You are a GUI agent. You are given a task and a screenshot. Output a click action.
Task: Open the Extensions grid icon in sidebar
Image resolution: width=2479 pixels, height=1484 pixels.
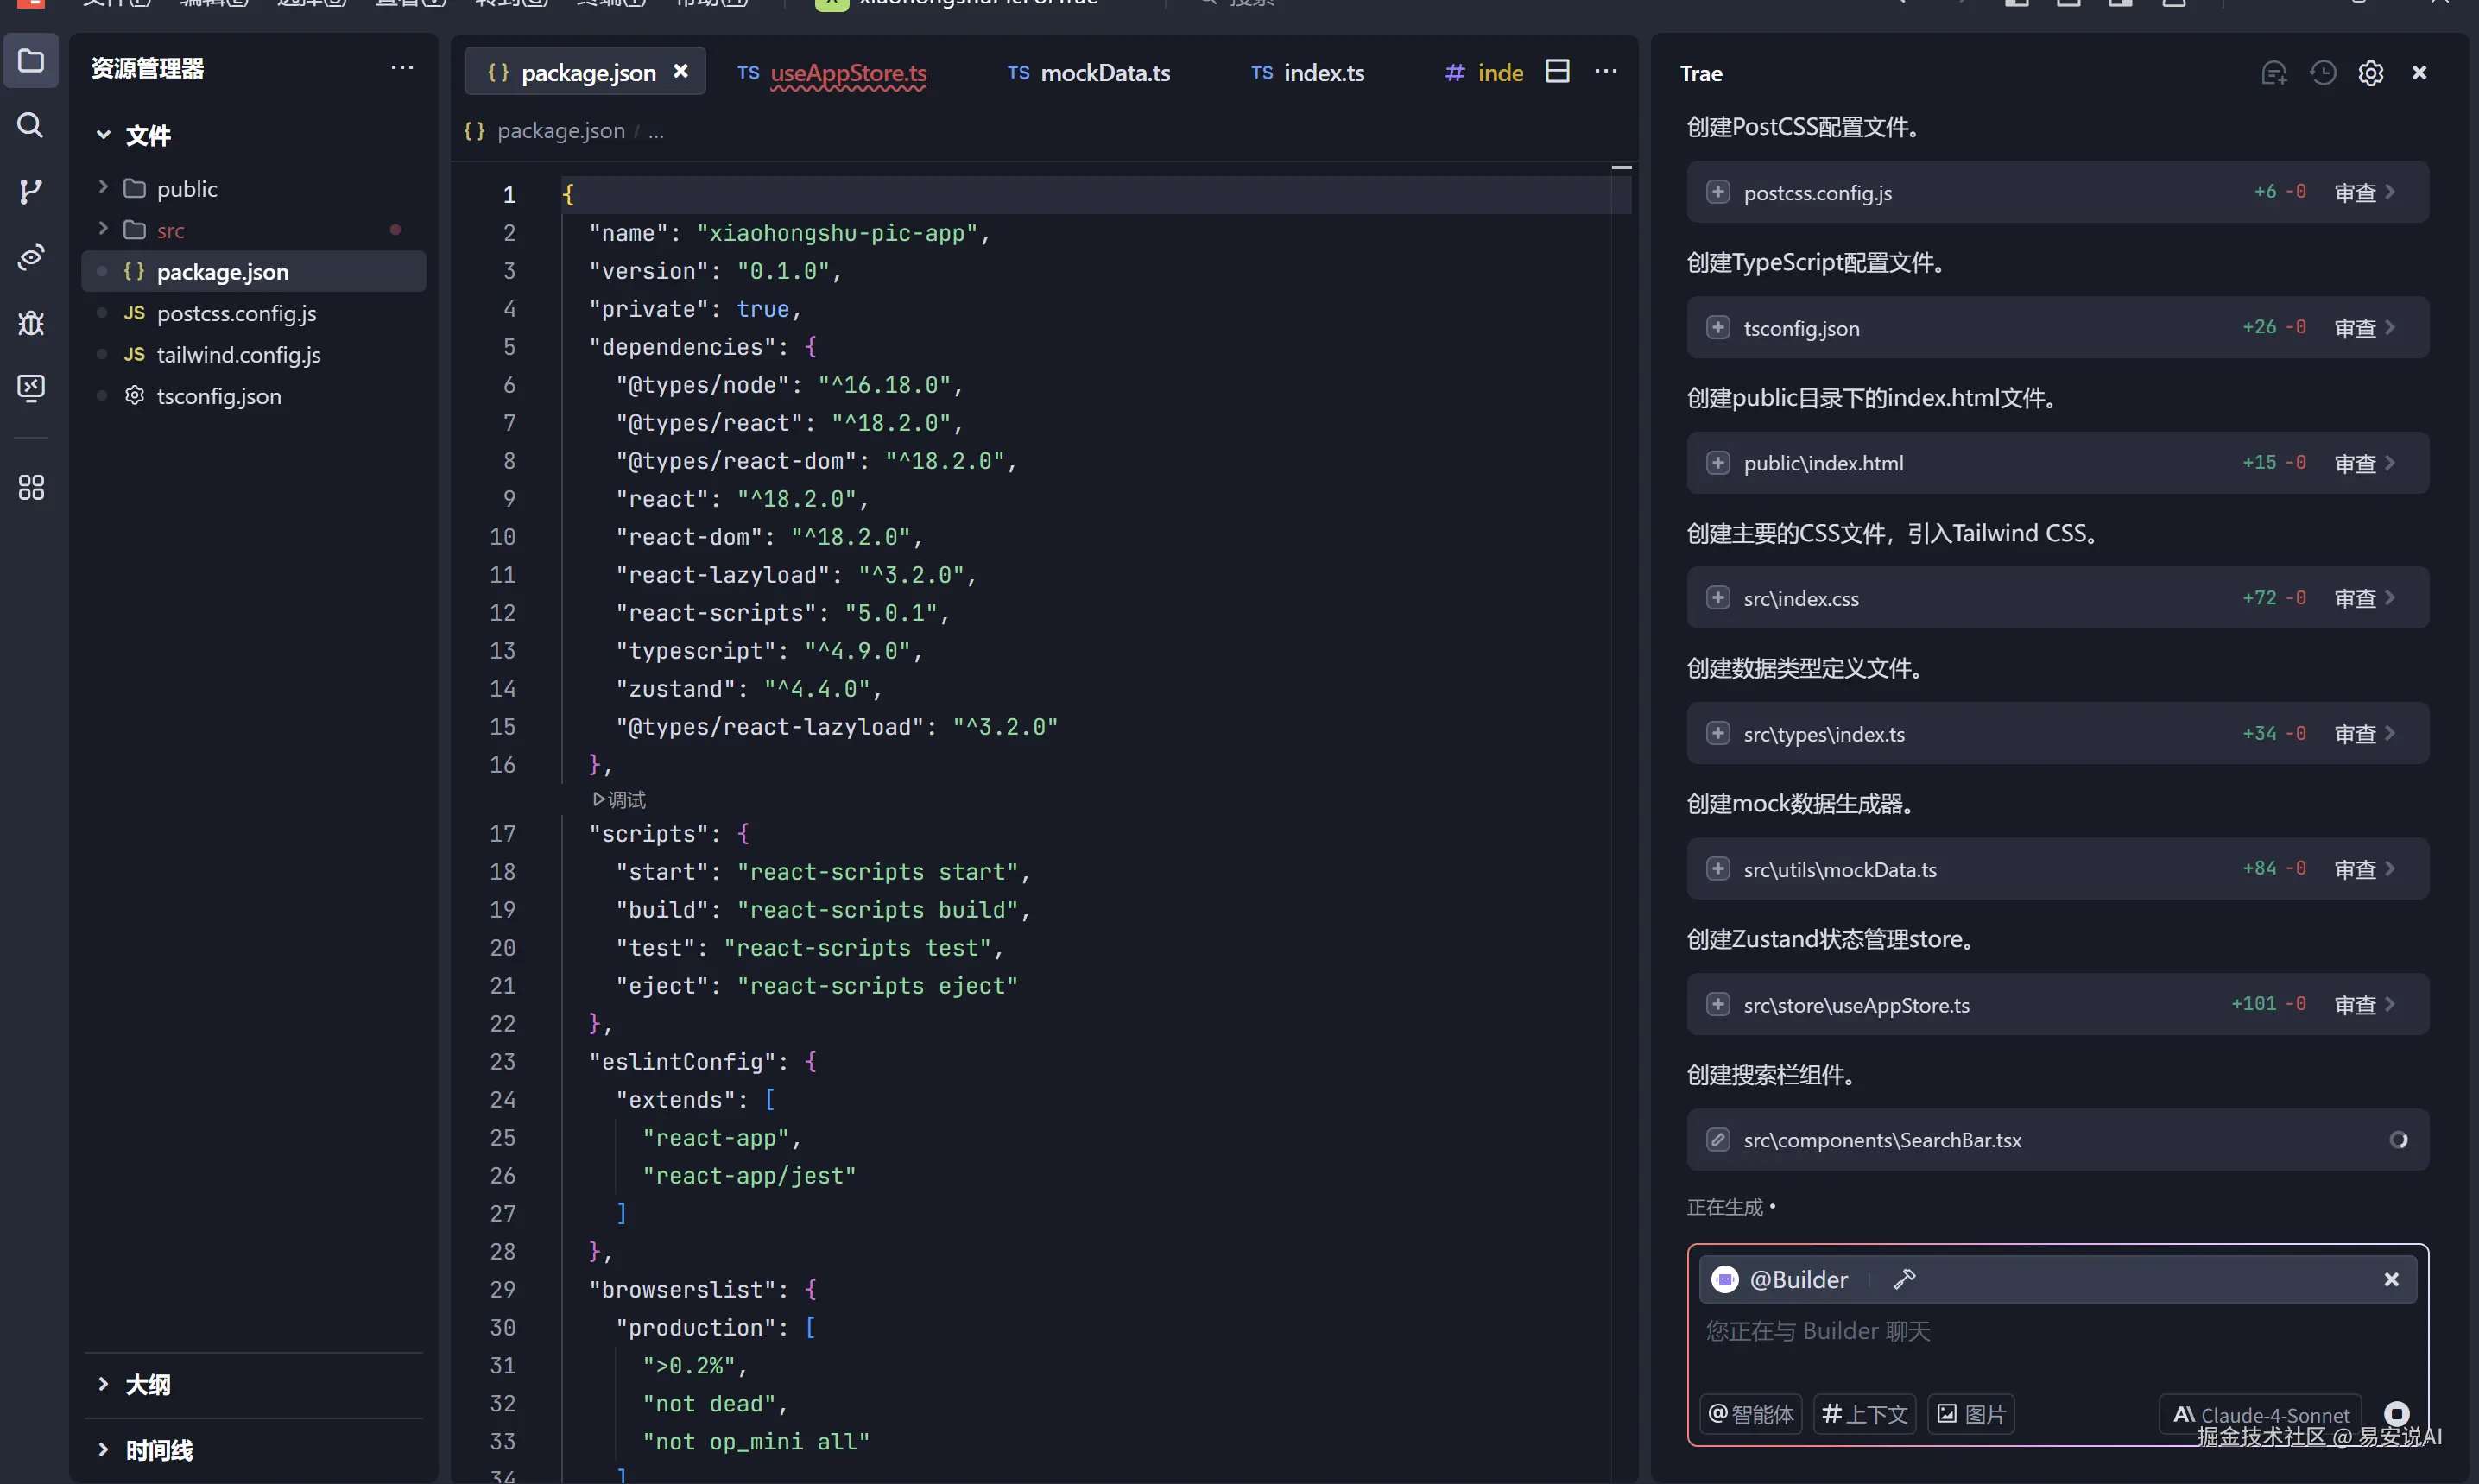pyautogui.click(x=30, y=487)
